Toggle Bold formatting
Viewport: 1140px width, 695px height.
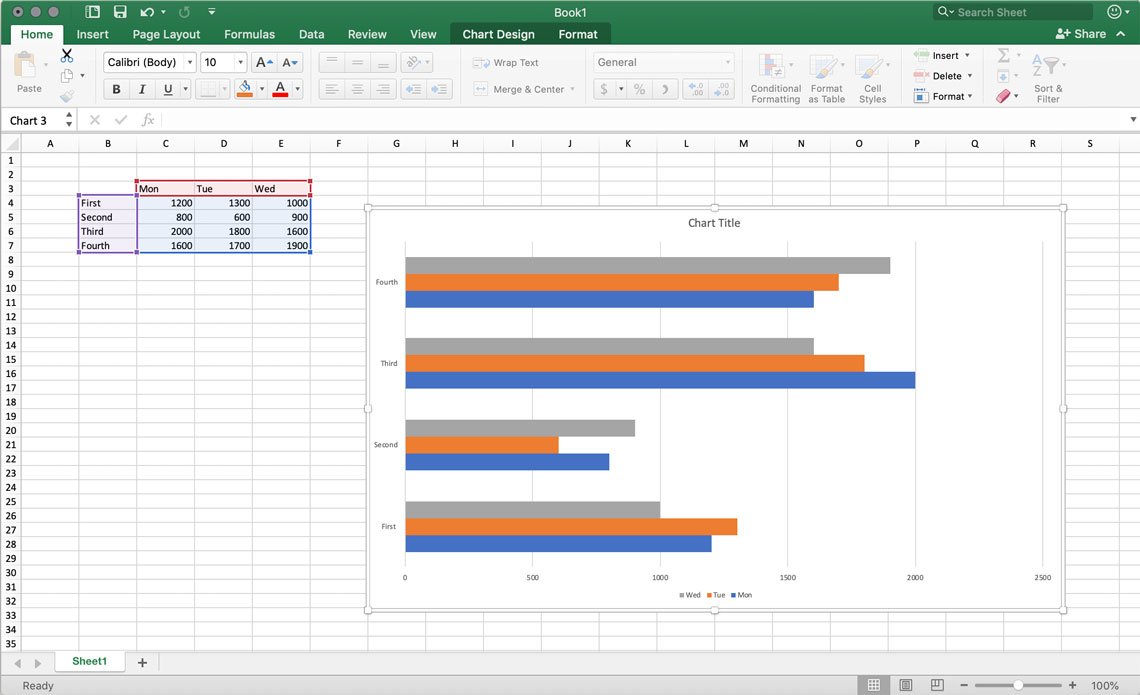click(116, 89)
